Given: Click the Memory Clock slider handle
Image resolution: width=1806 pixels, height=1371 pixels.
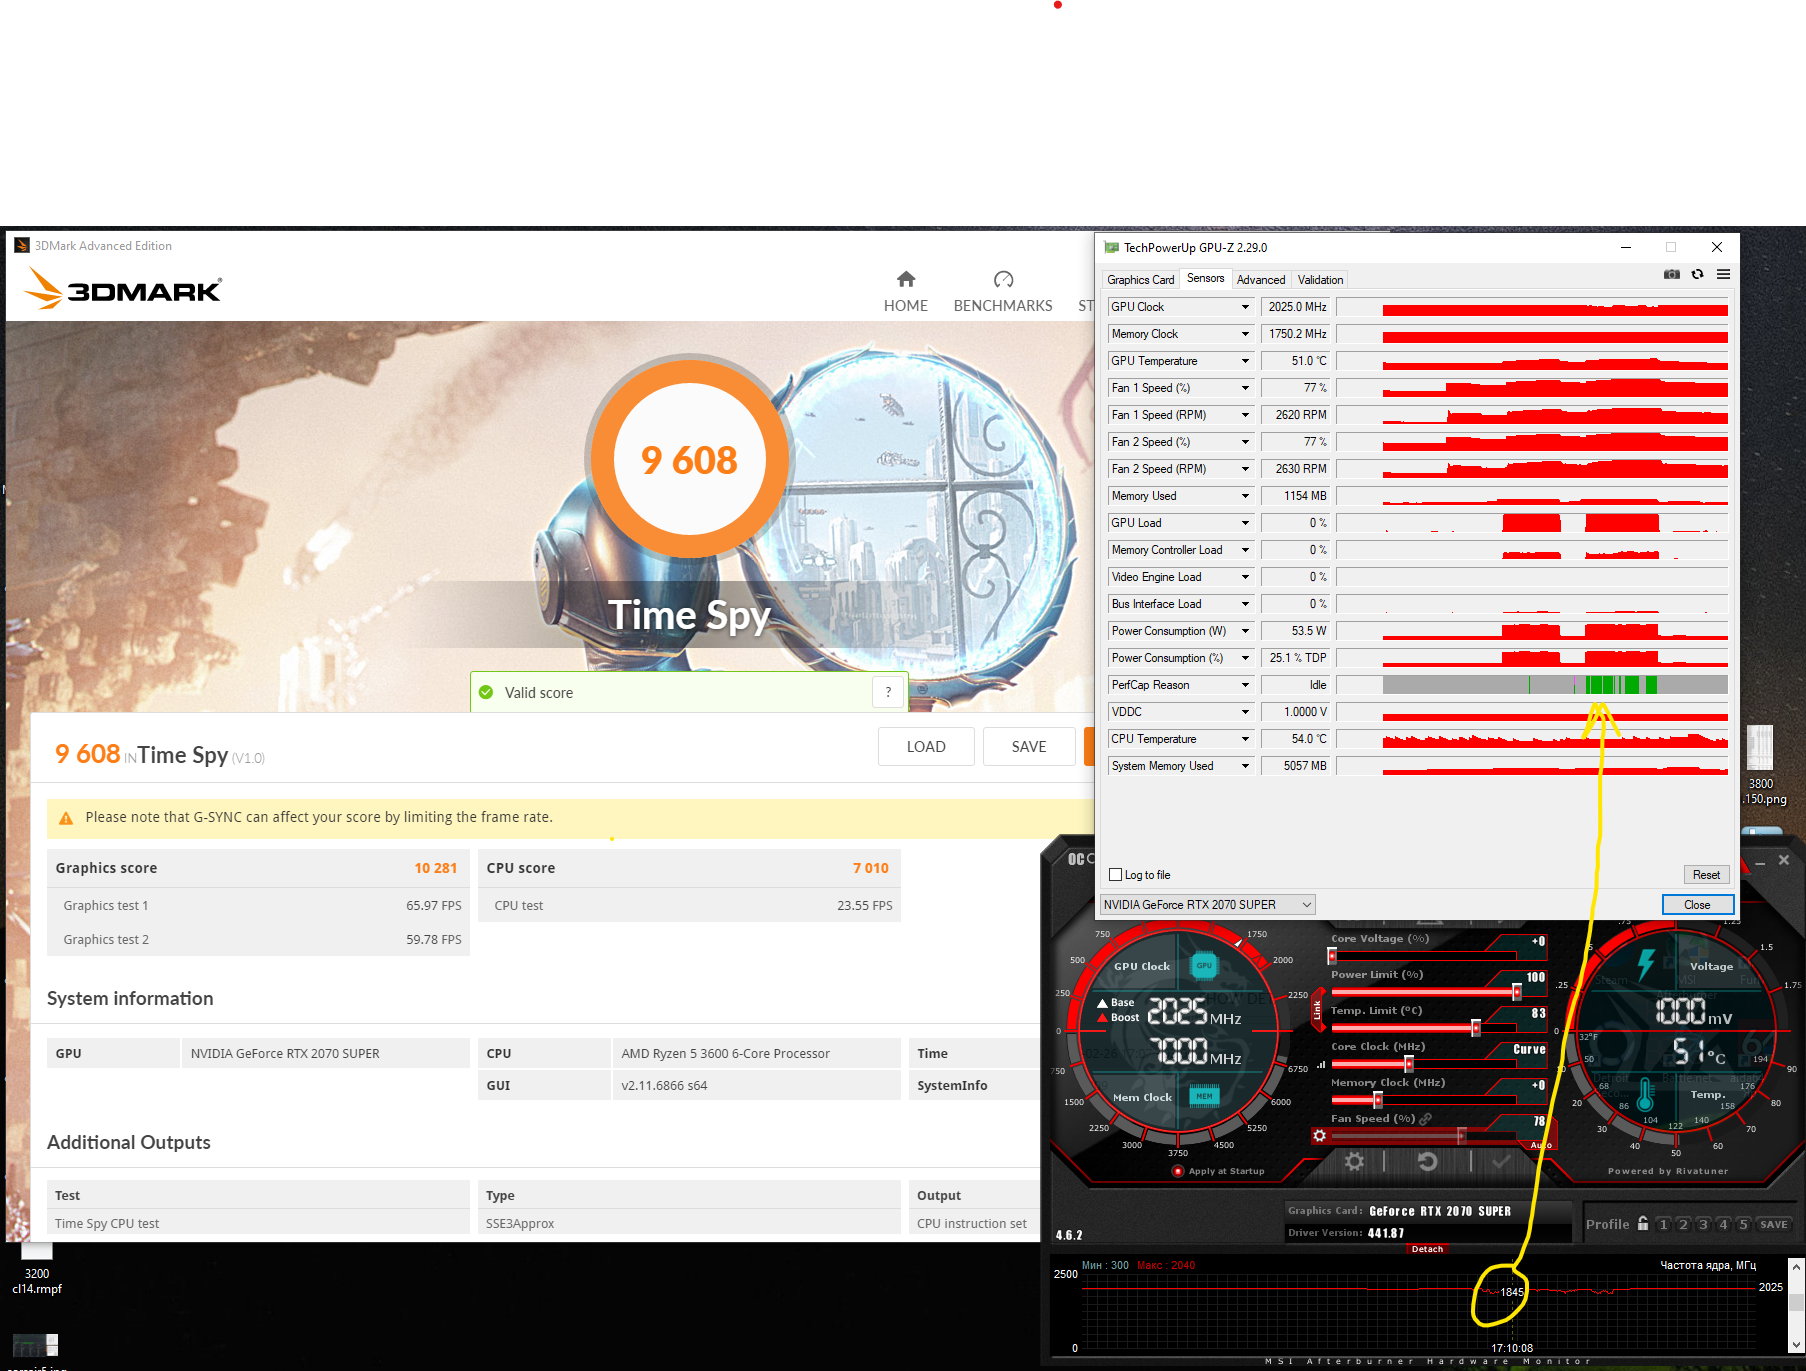Looking at the screenshot, I should [x=1378, y=1100].
